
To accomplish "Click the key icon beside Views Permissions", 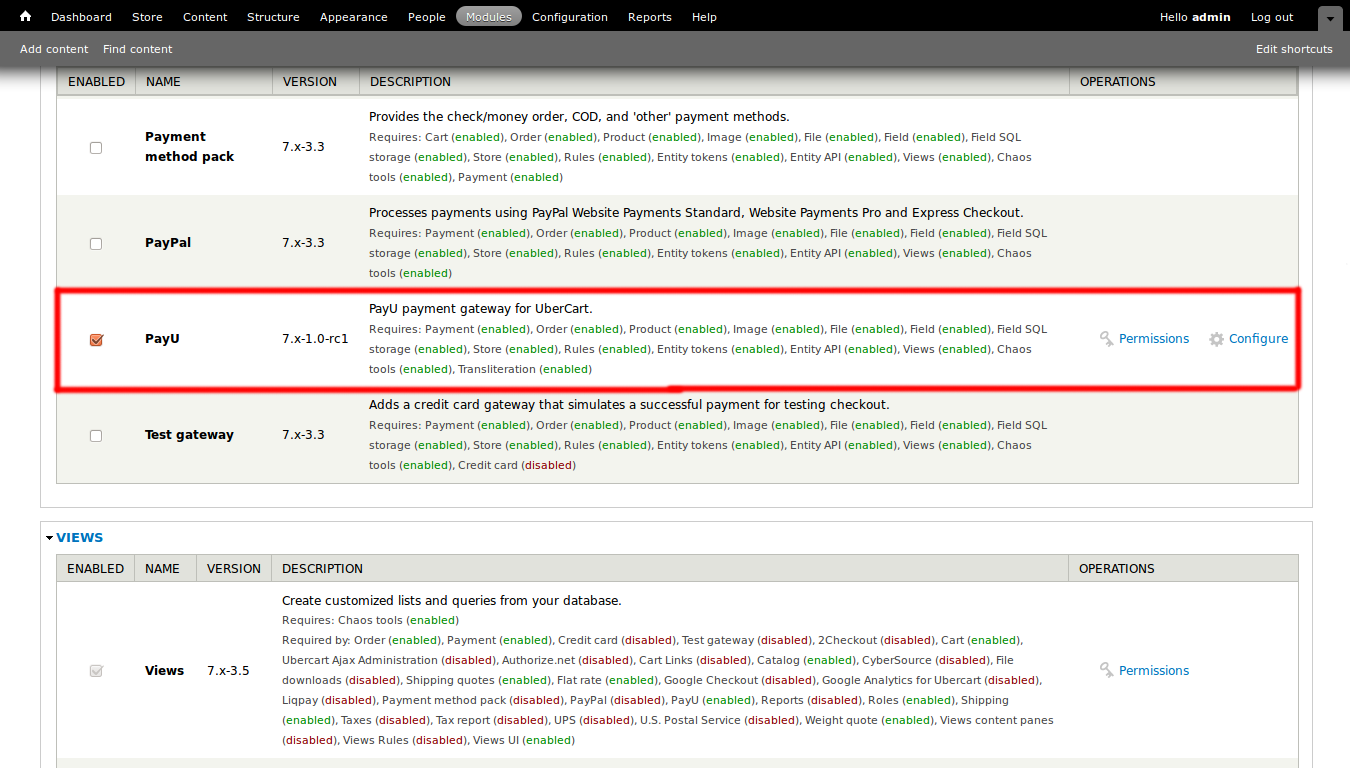I will tap(1107, 671).
